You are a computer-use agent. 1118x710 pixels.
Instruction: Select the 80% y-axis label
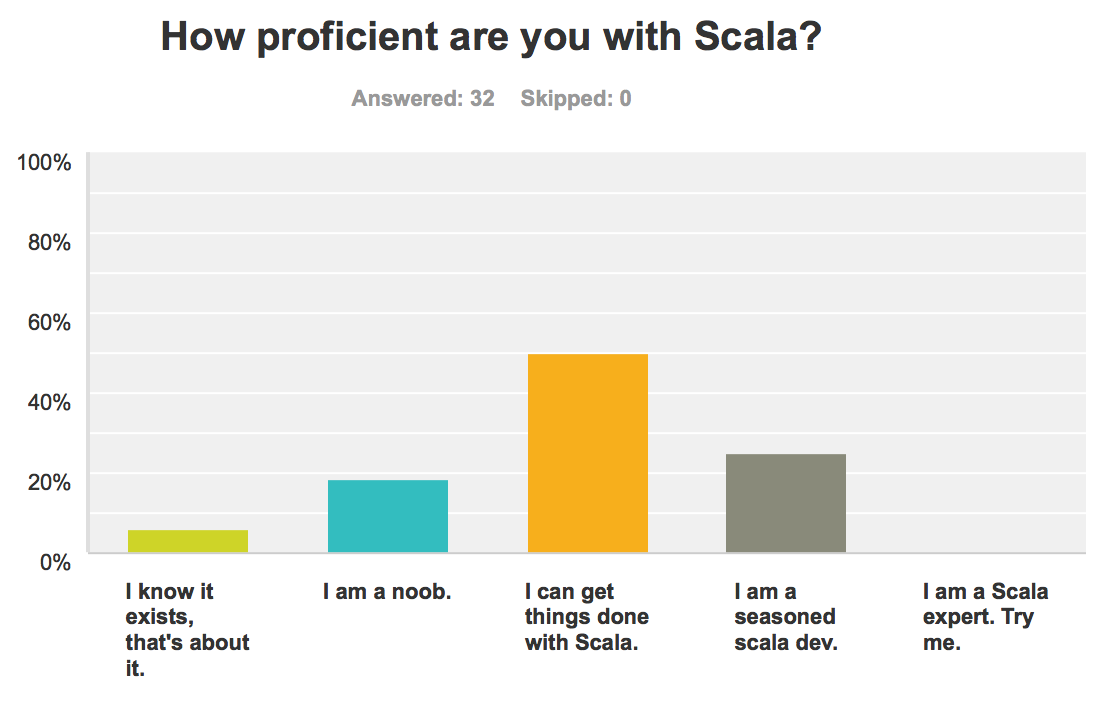[x=48, y=242]
